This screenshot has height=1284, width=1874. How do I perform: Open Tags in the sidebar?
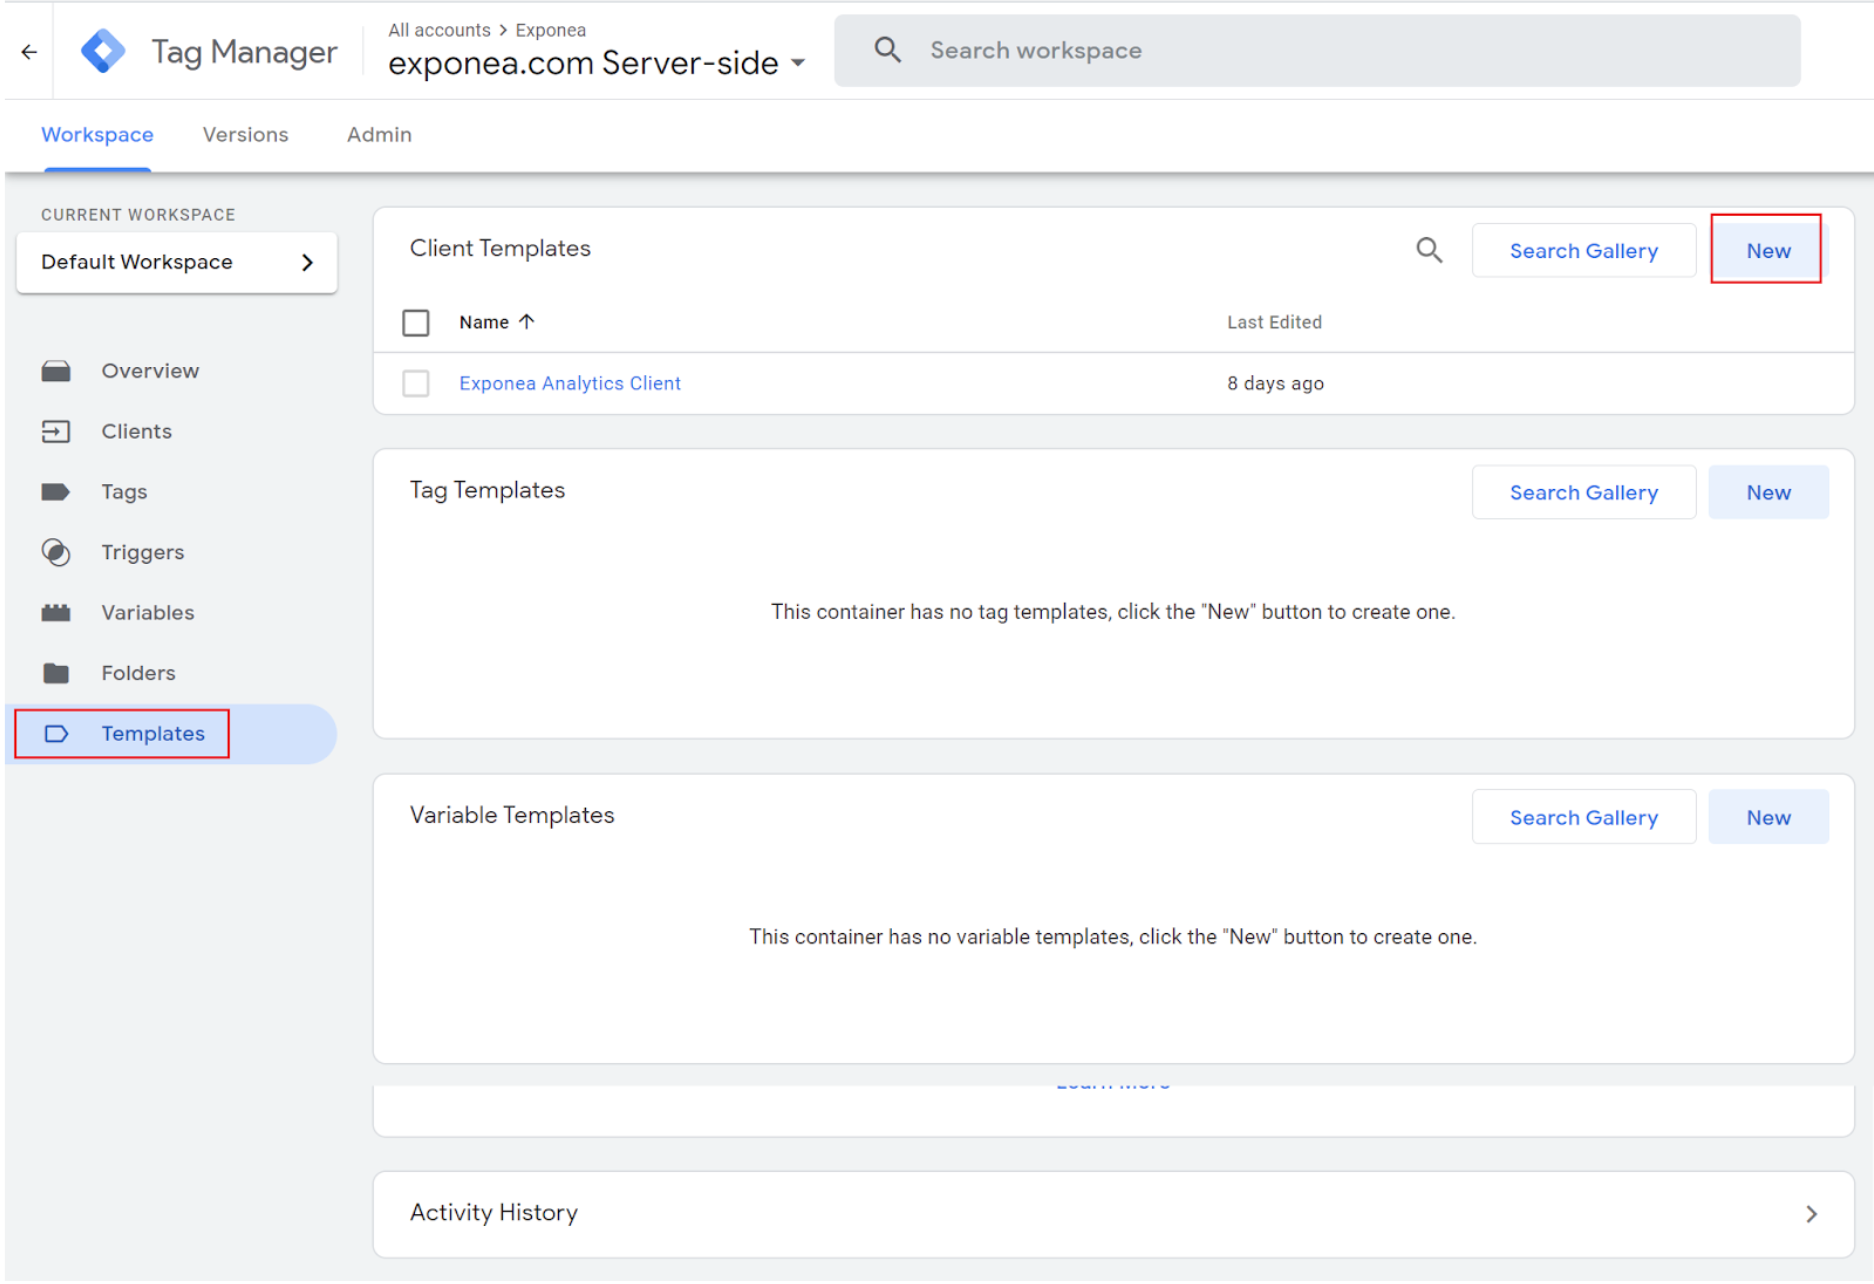(124, 492)
